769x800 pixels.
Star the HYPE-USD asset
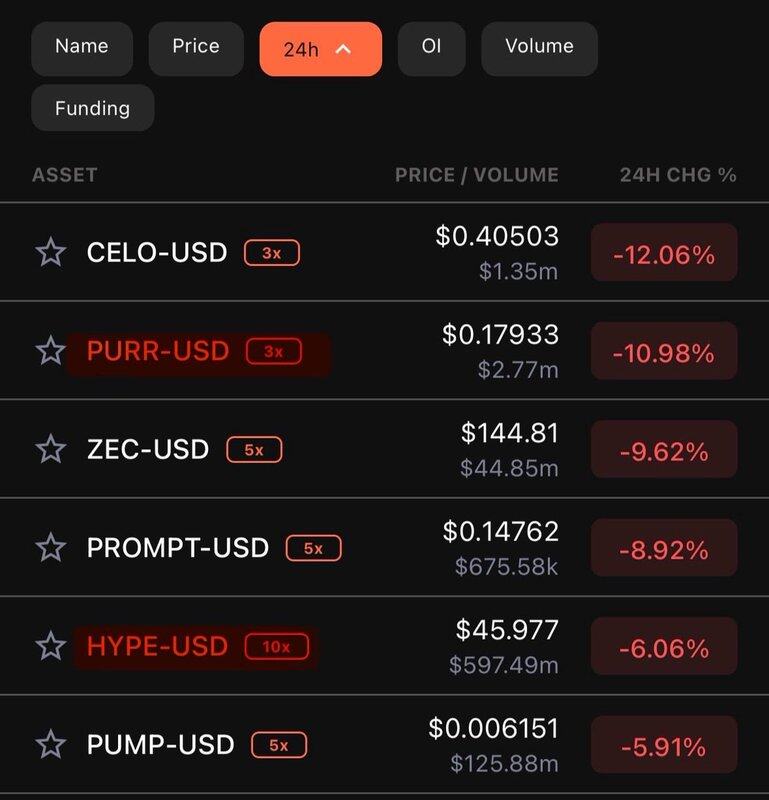point(51,646)
